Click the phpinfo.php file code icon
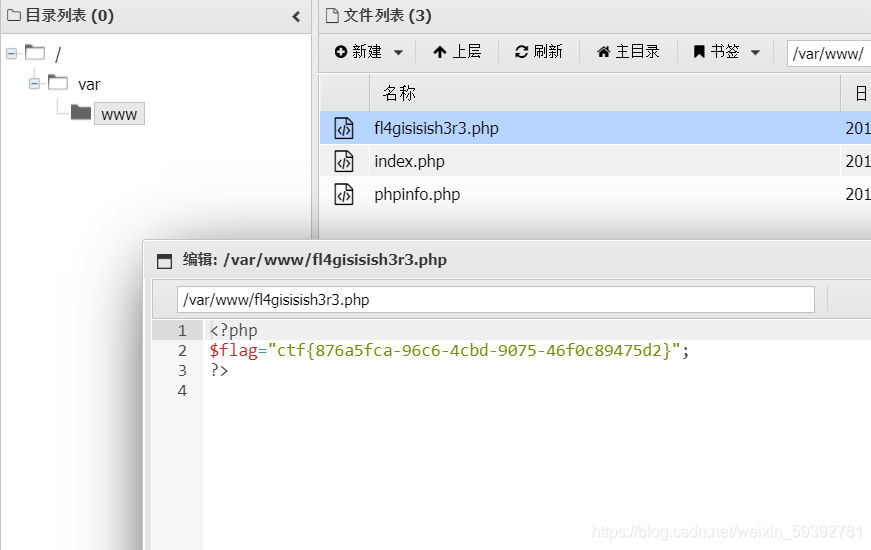Screen dimensions: 871x550 pyautogui.click(x=344, y=194)
